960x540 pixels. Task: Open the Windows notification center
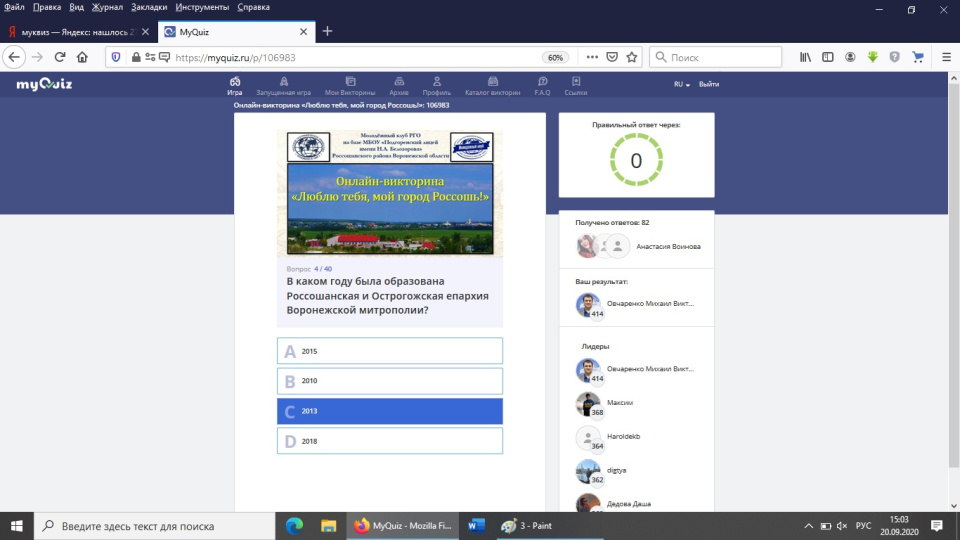(936, 526)
